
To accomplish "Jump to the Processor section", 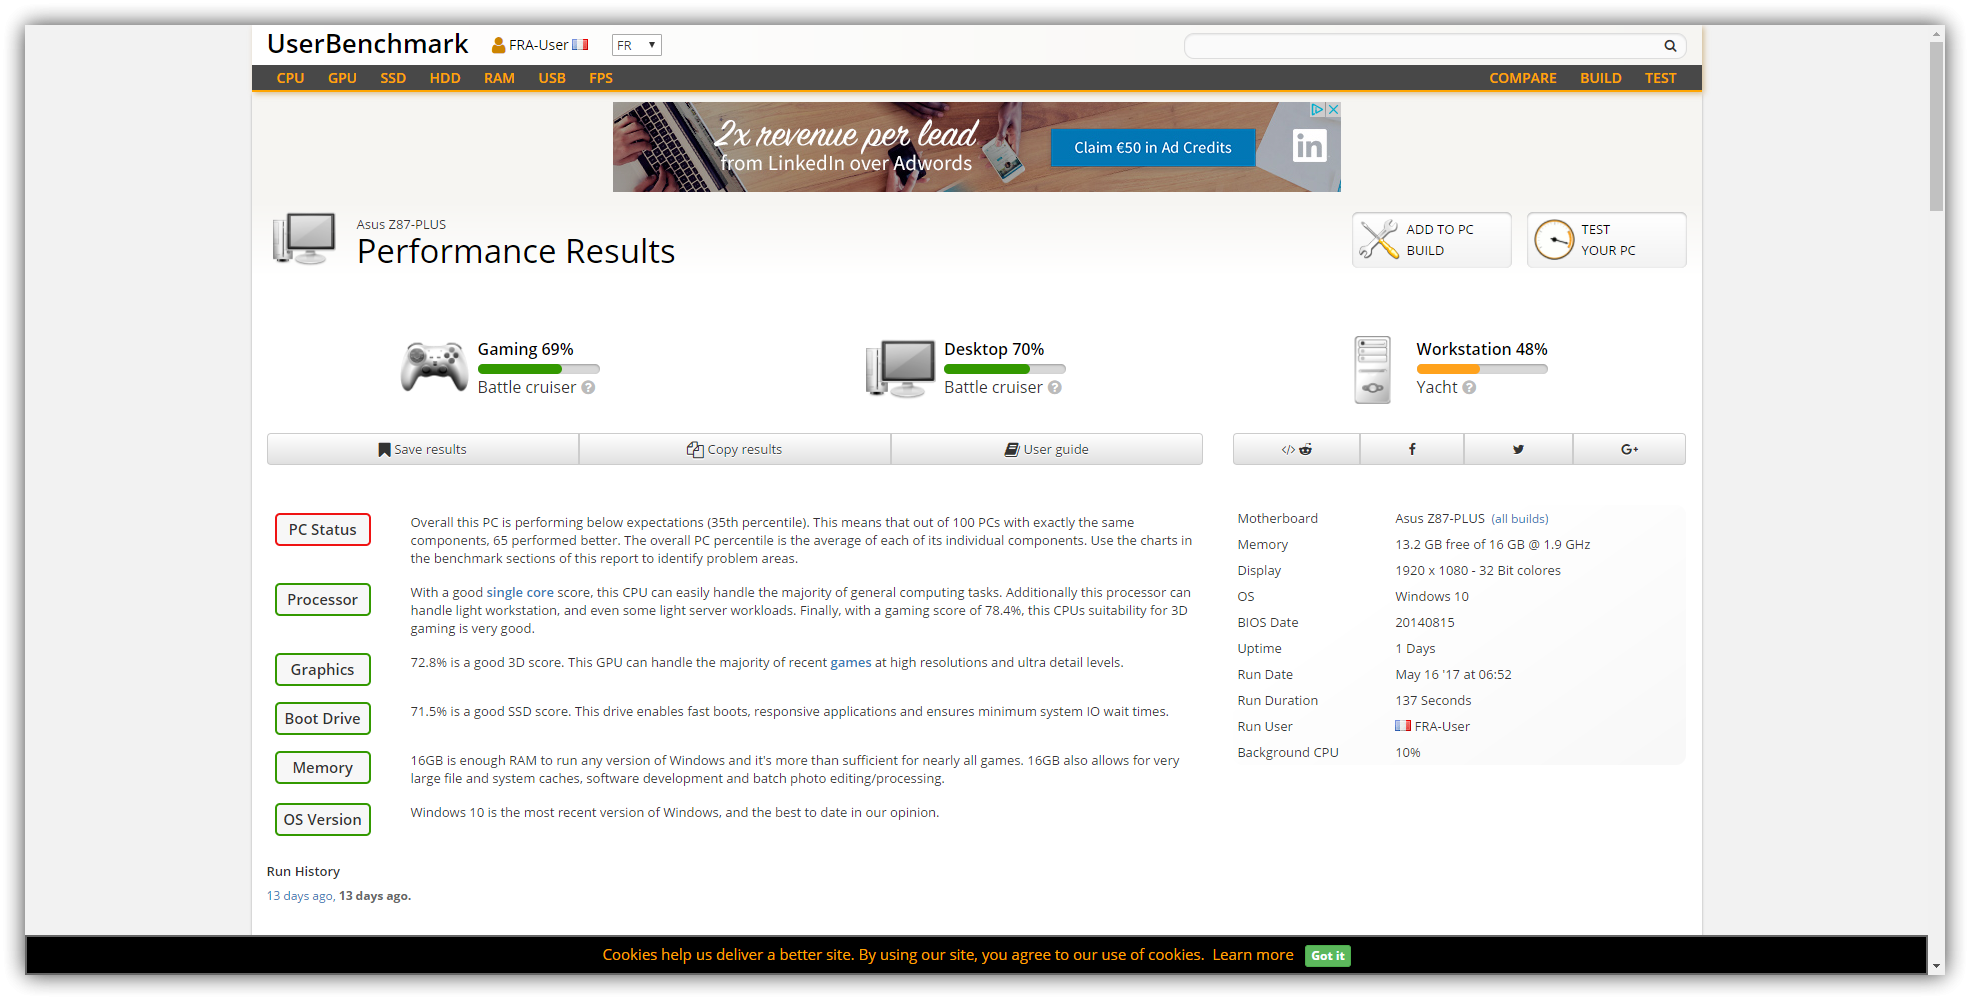I will tap(323, 600).
